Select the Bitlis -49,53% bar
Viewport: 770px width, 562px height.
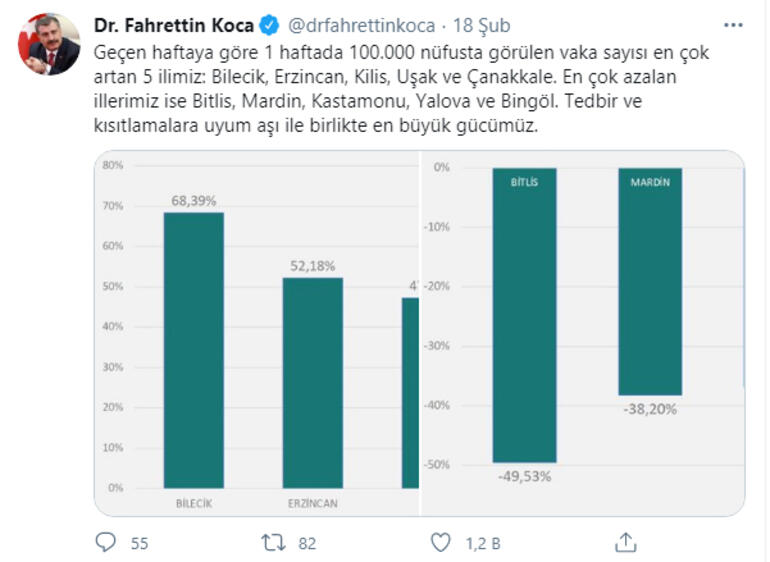coord(525,315)
